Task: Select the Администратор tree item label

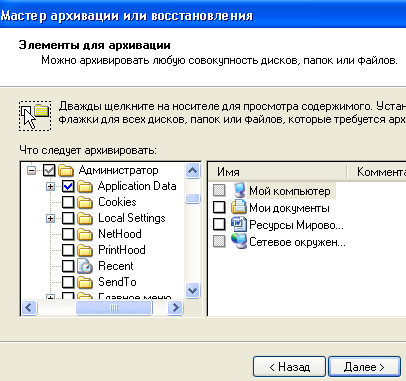Action: [118, 170]
